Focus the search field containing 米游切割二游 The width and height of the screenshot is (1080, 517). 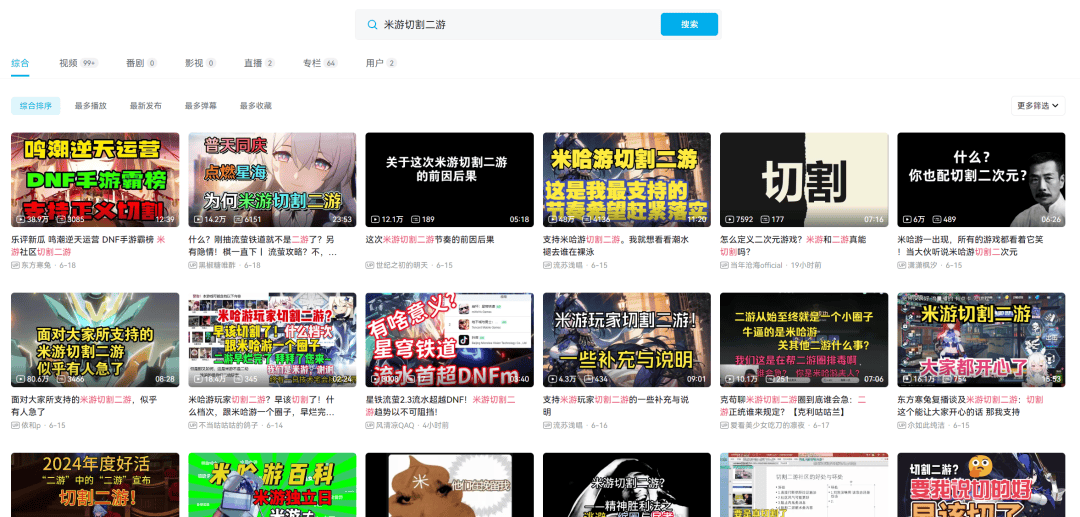[517, 25]
